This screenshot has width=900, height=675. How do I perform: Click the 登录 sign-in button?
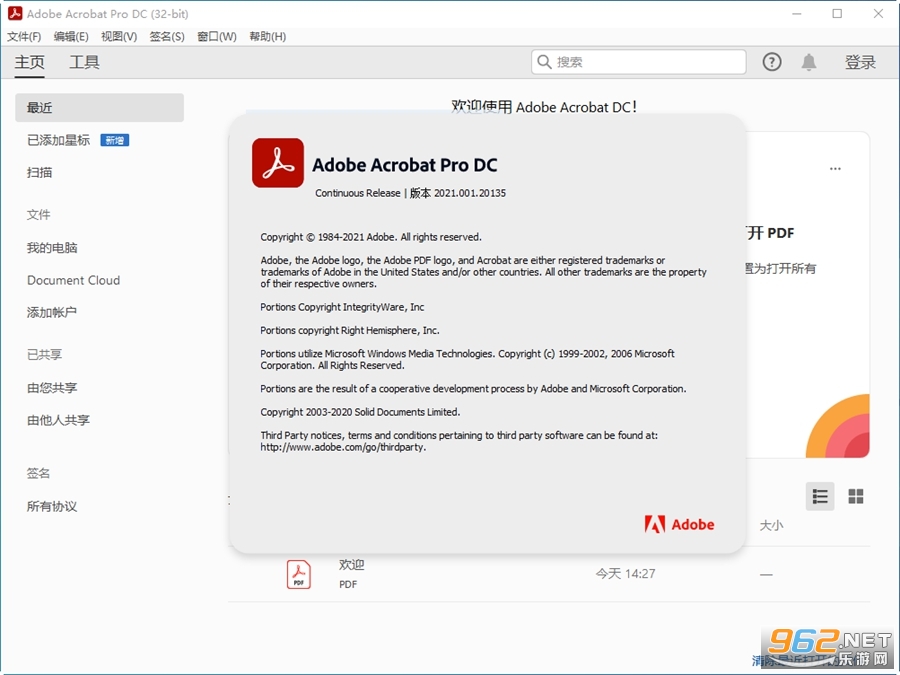point(860,62)
